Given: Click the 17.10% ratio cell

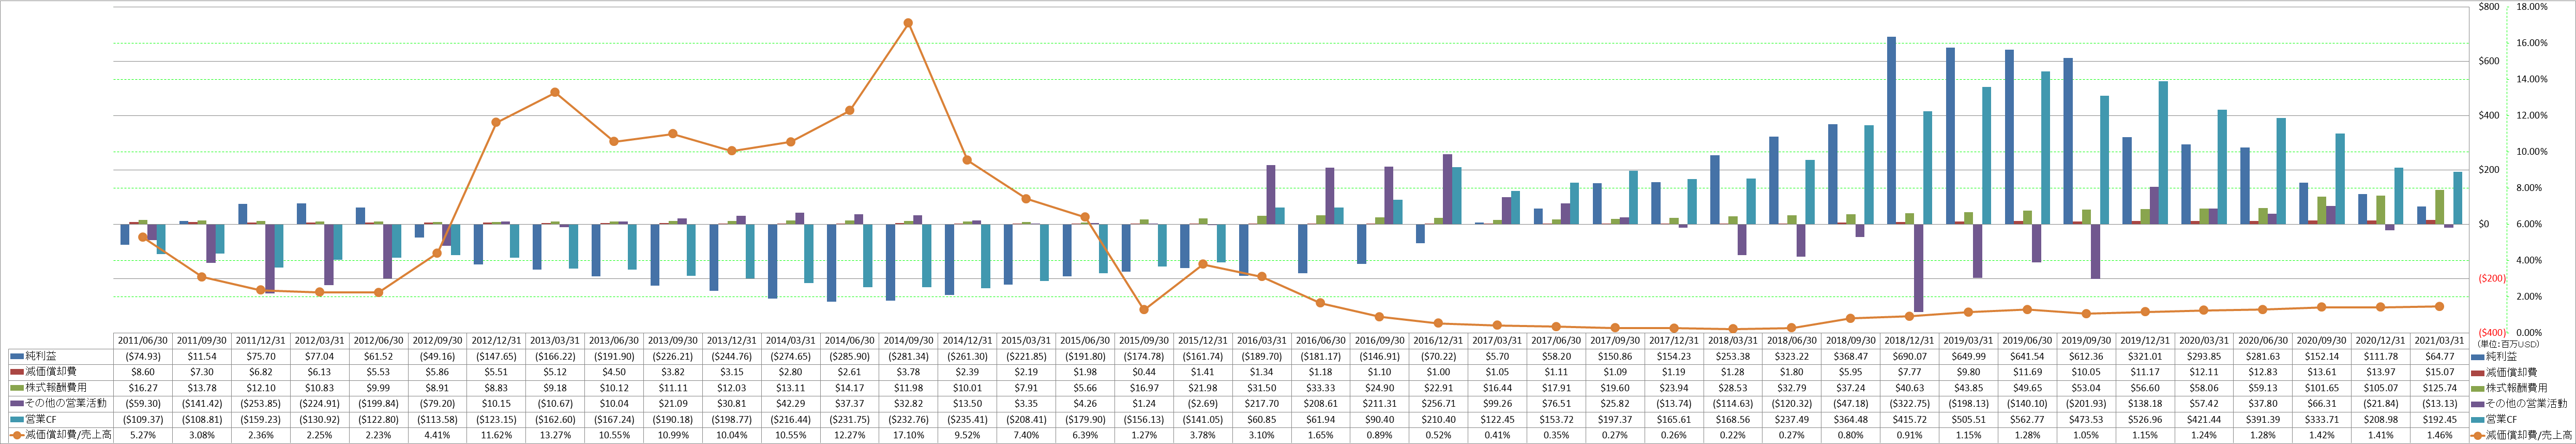Looking at the screenshot, I should click(907, 435).
